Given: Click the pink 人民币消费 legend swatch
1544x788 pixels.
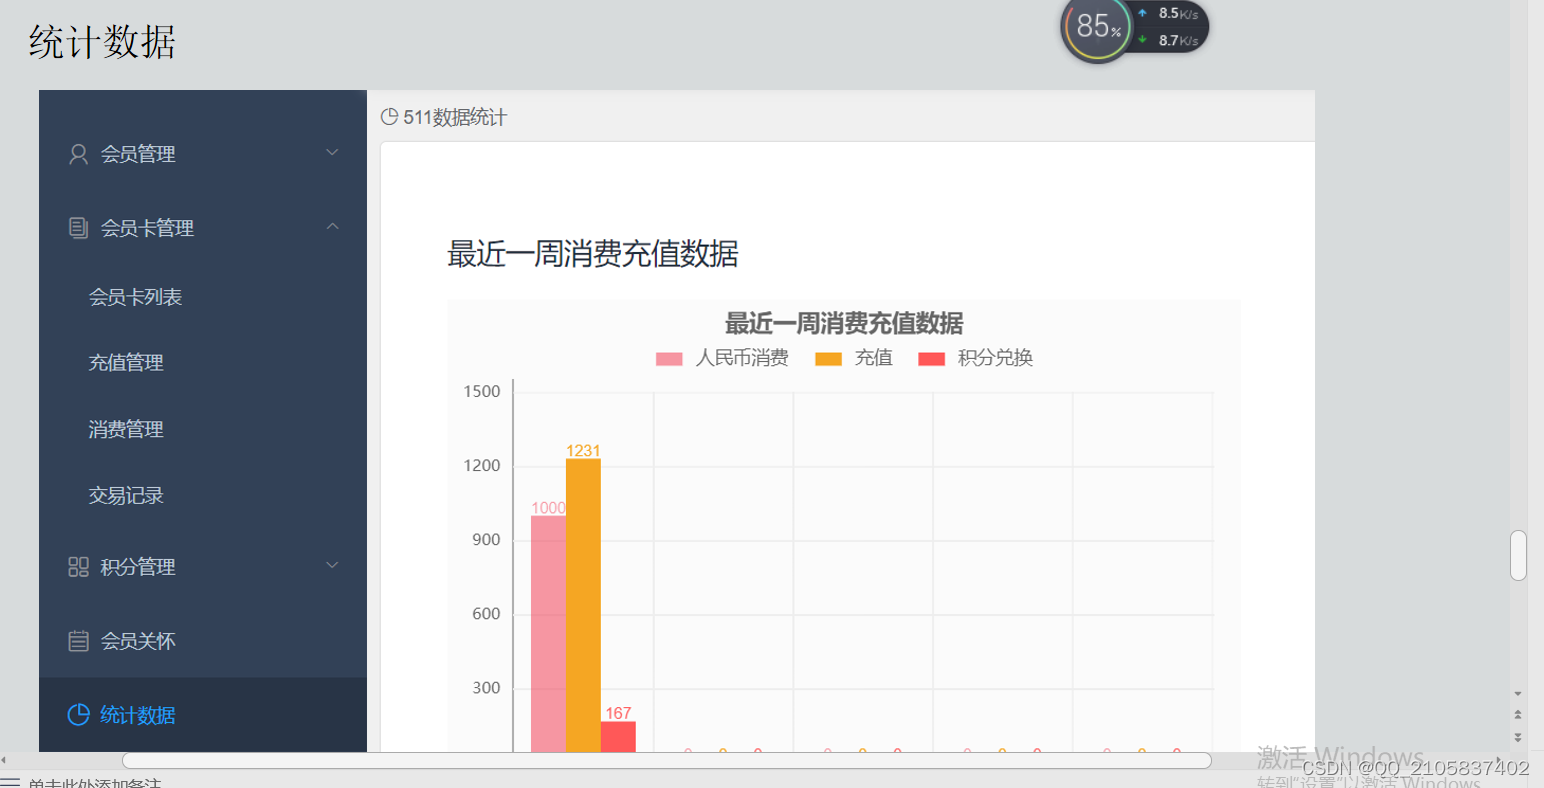Looking at the screenshot, I should tap(669, 359).
